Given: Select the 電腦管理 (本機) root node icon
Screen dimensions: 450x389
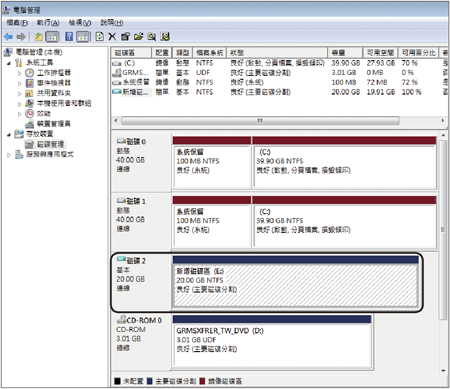Looking at the screenshot, I should click(8, 52).
